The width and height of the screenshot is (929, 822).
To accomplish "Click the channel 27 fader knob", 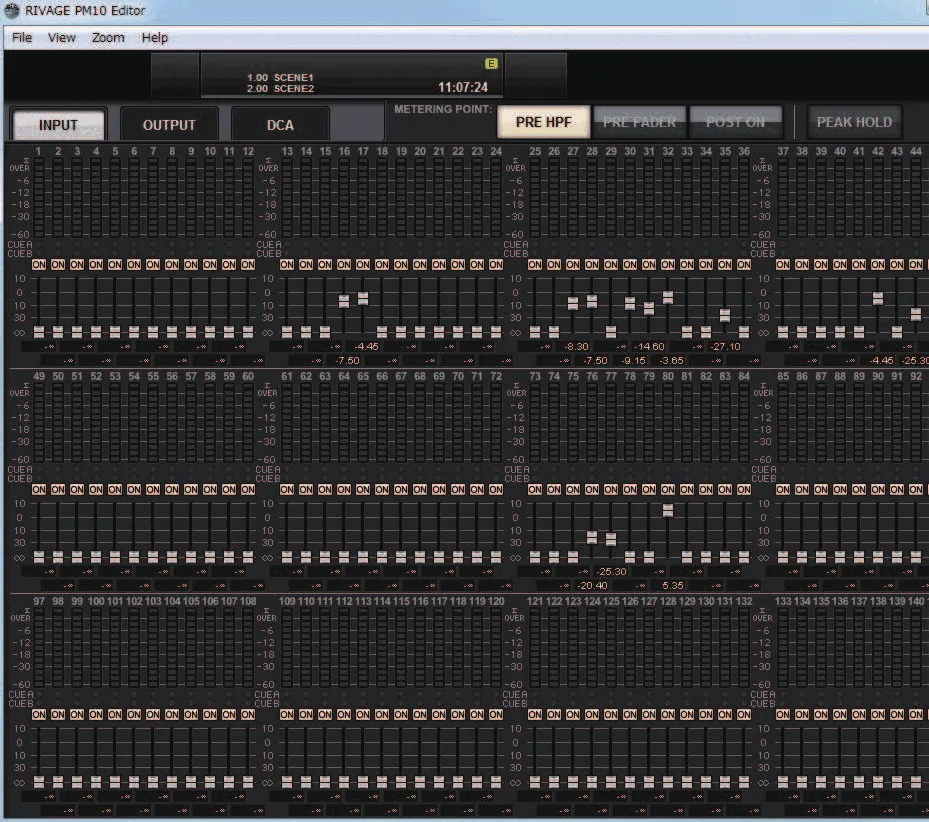I will coord(573,303).
